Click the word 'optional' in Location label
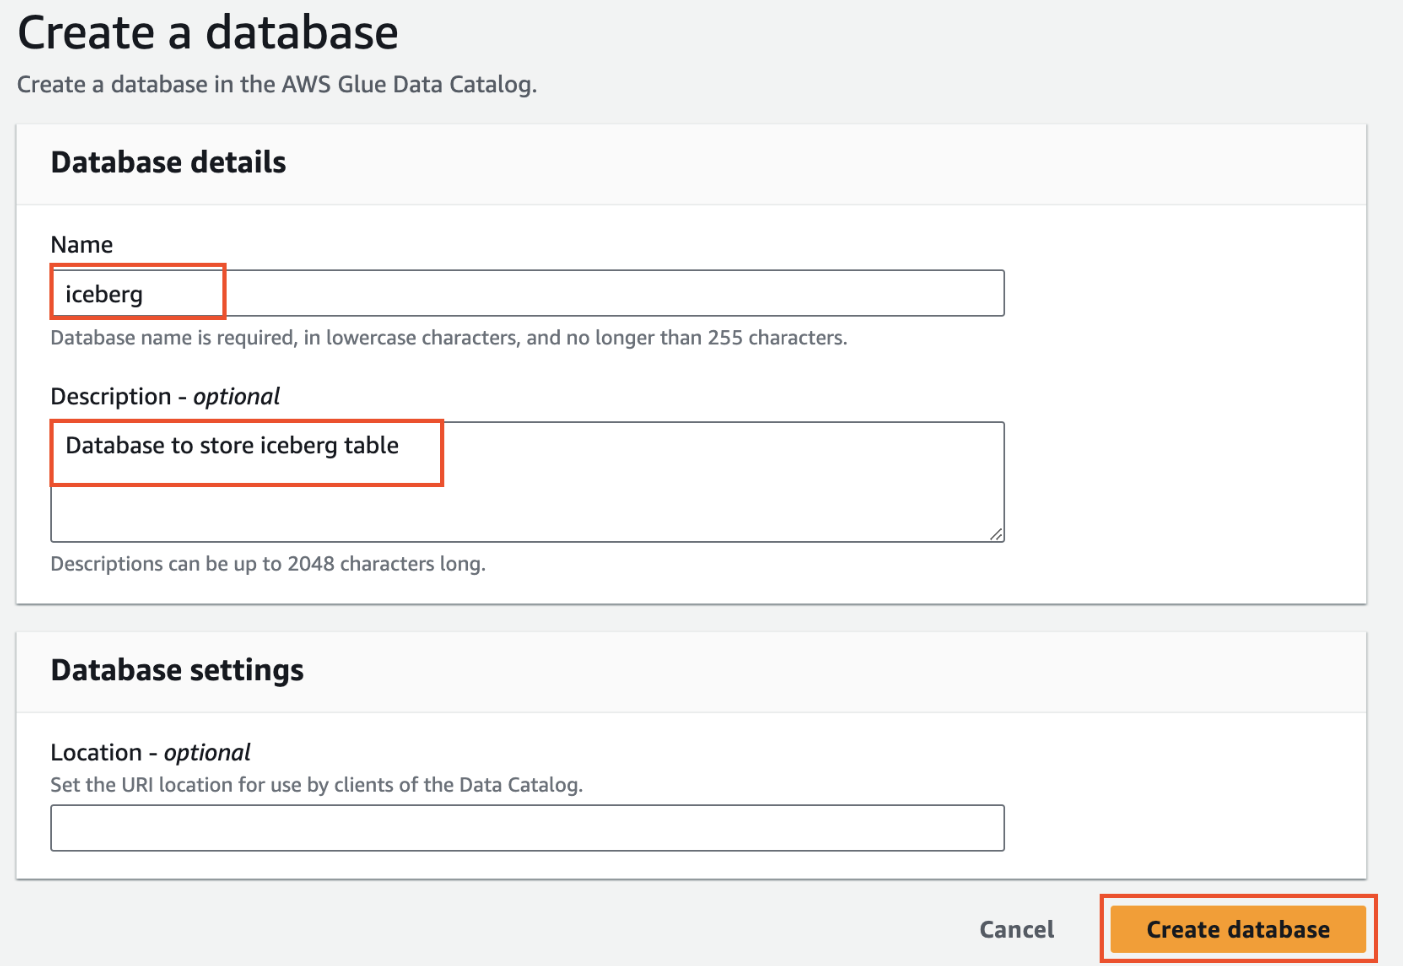This screenshot has height=966, width=1404. [207, 753]
